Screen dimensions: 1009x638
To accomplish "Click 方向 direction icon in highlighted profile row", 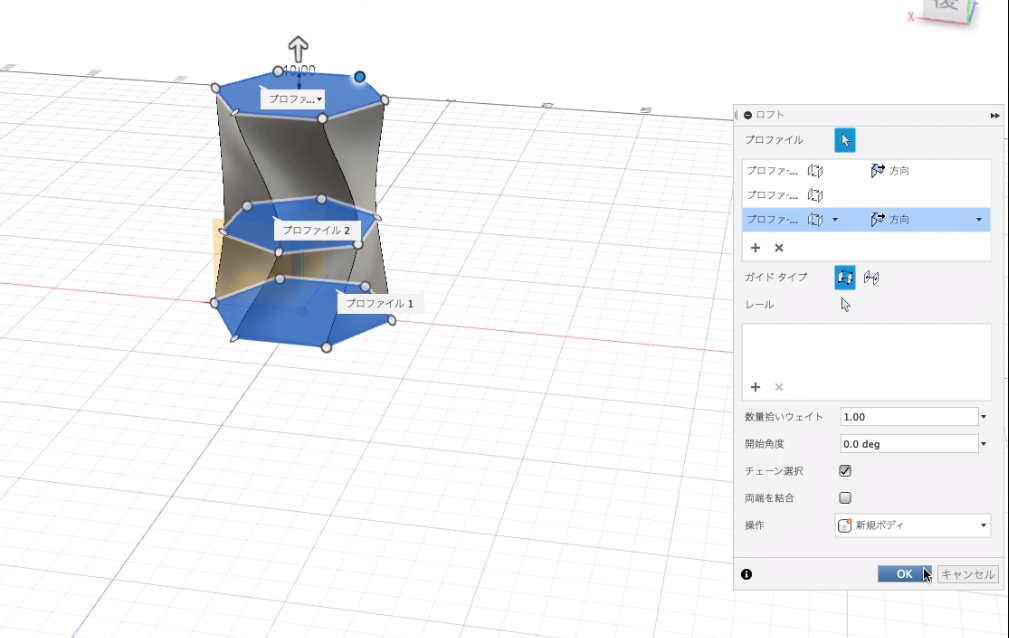I will [877, 220].
